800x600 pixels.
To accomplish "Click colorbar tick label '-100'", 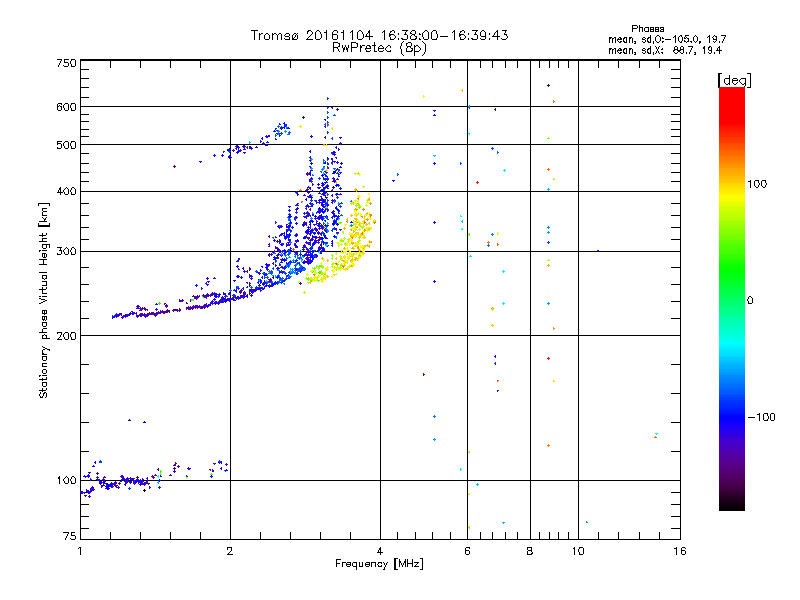I will tap(762, 417).
